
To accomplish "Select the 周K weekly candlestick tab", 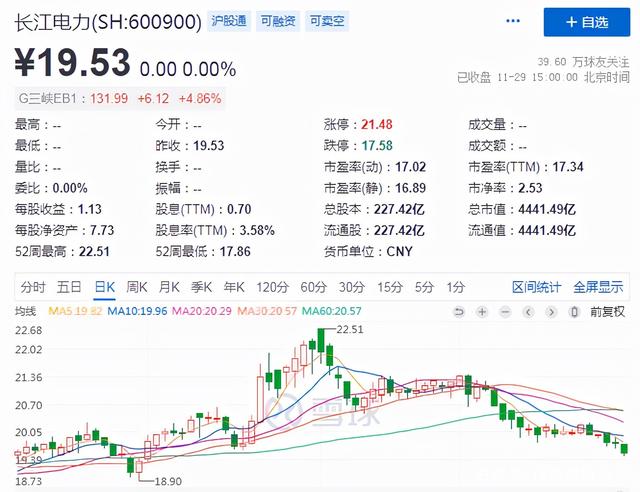I will pos(137,287).
